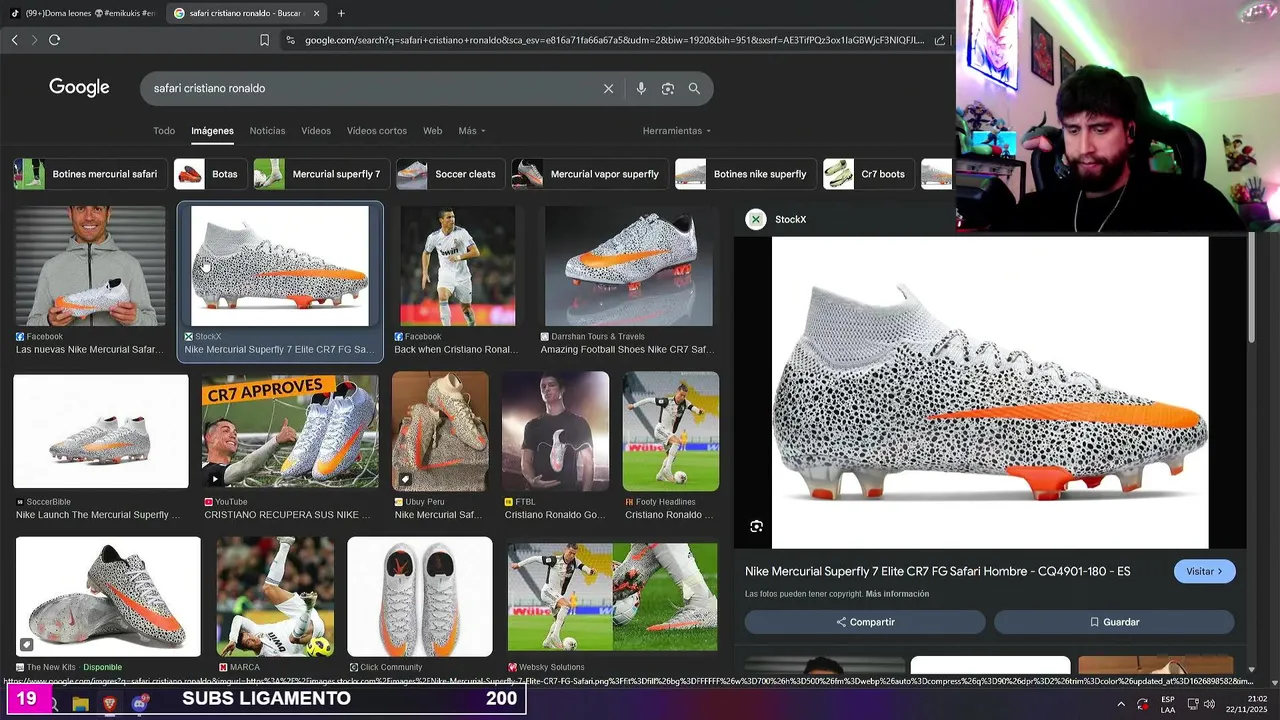1280x720 pixels.
Task: Select the 'Mercurial superfly 7' filter chip
Action: tap(321, 174)
